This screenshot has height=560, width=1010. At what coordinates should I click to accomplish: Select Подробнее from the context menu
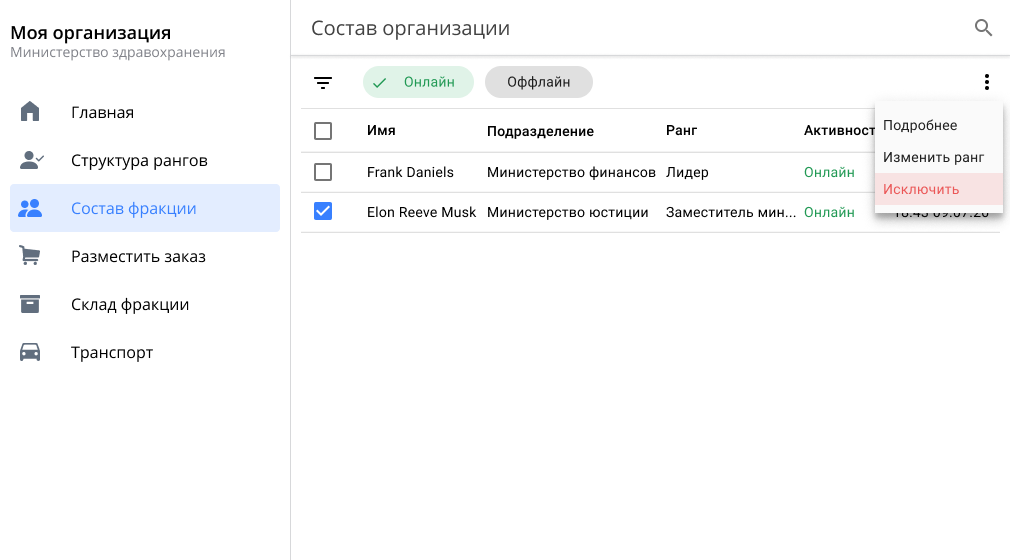pos(920,125)
